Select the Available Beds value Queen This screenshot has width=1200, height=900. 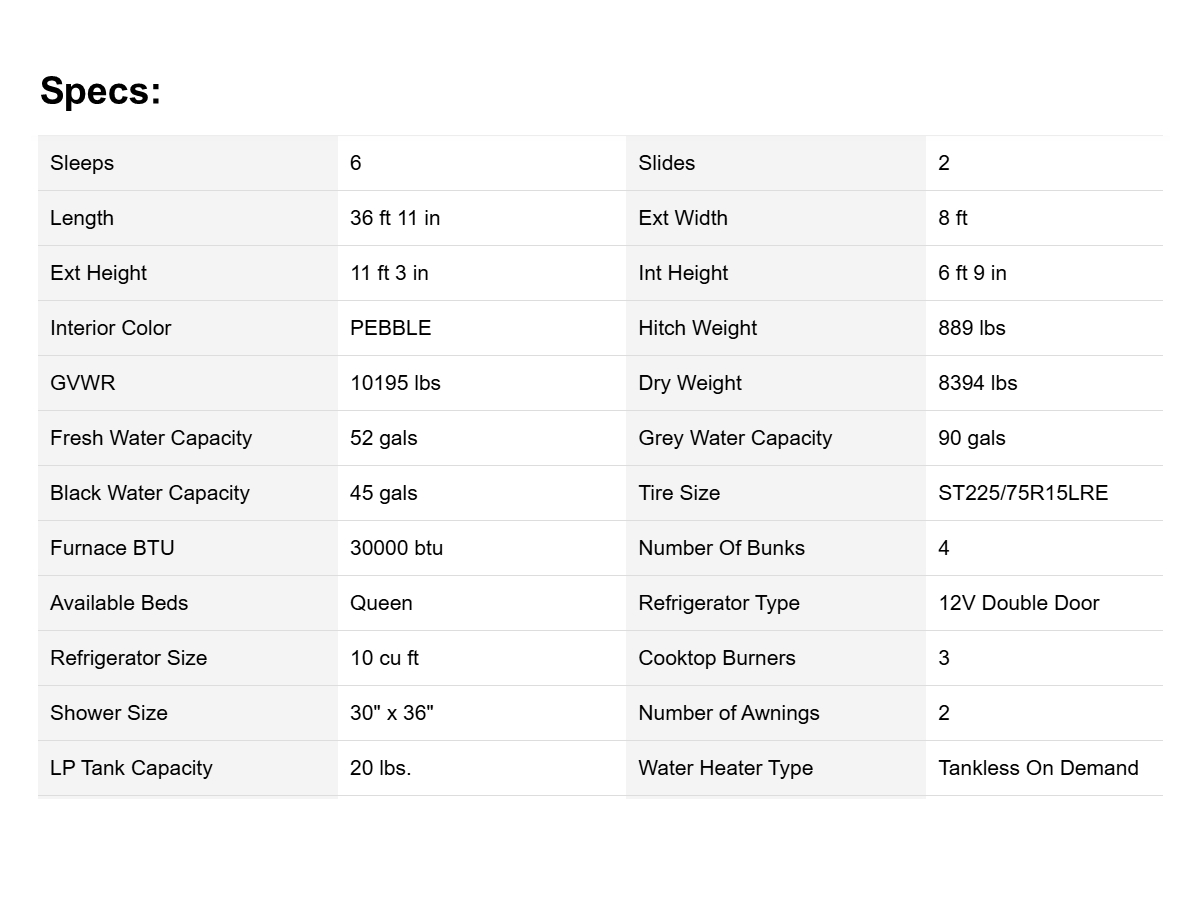click(381, 603)
